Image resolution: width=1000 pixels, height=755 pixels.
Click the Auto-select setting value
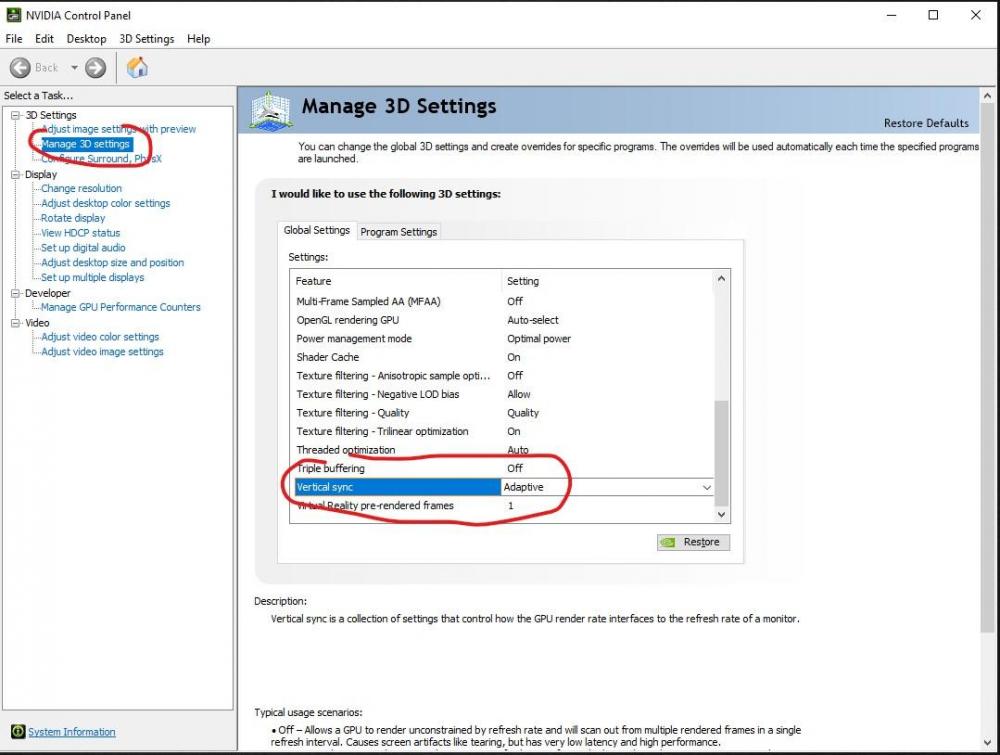click(x=533, y=320)
